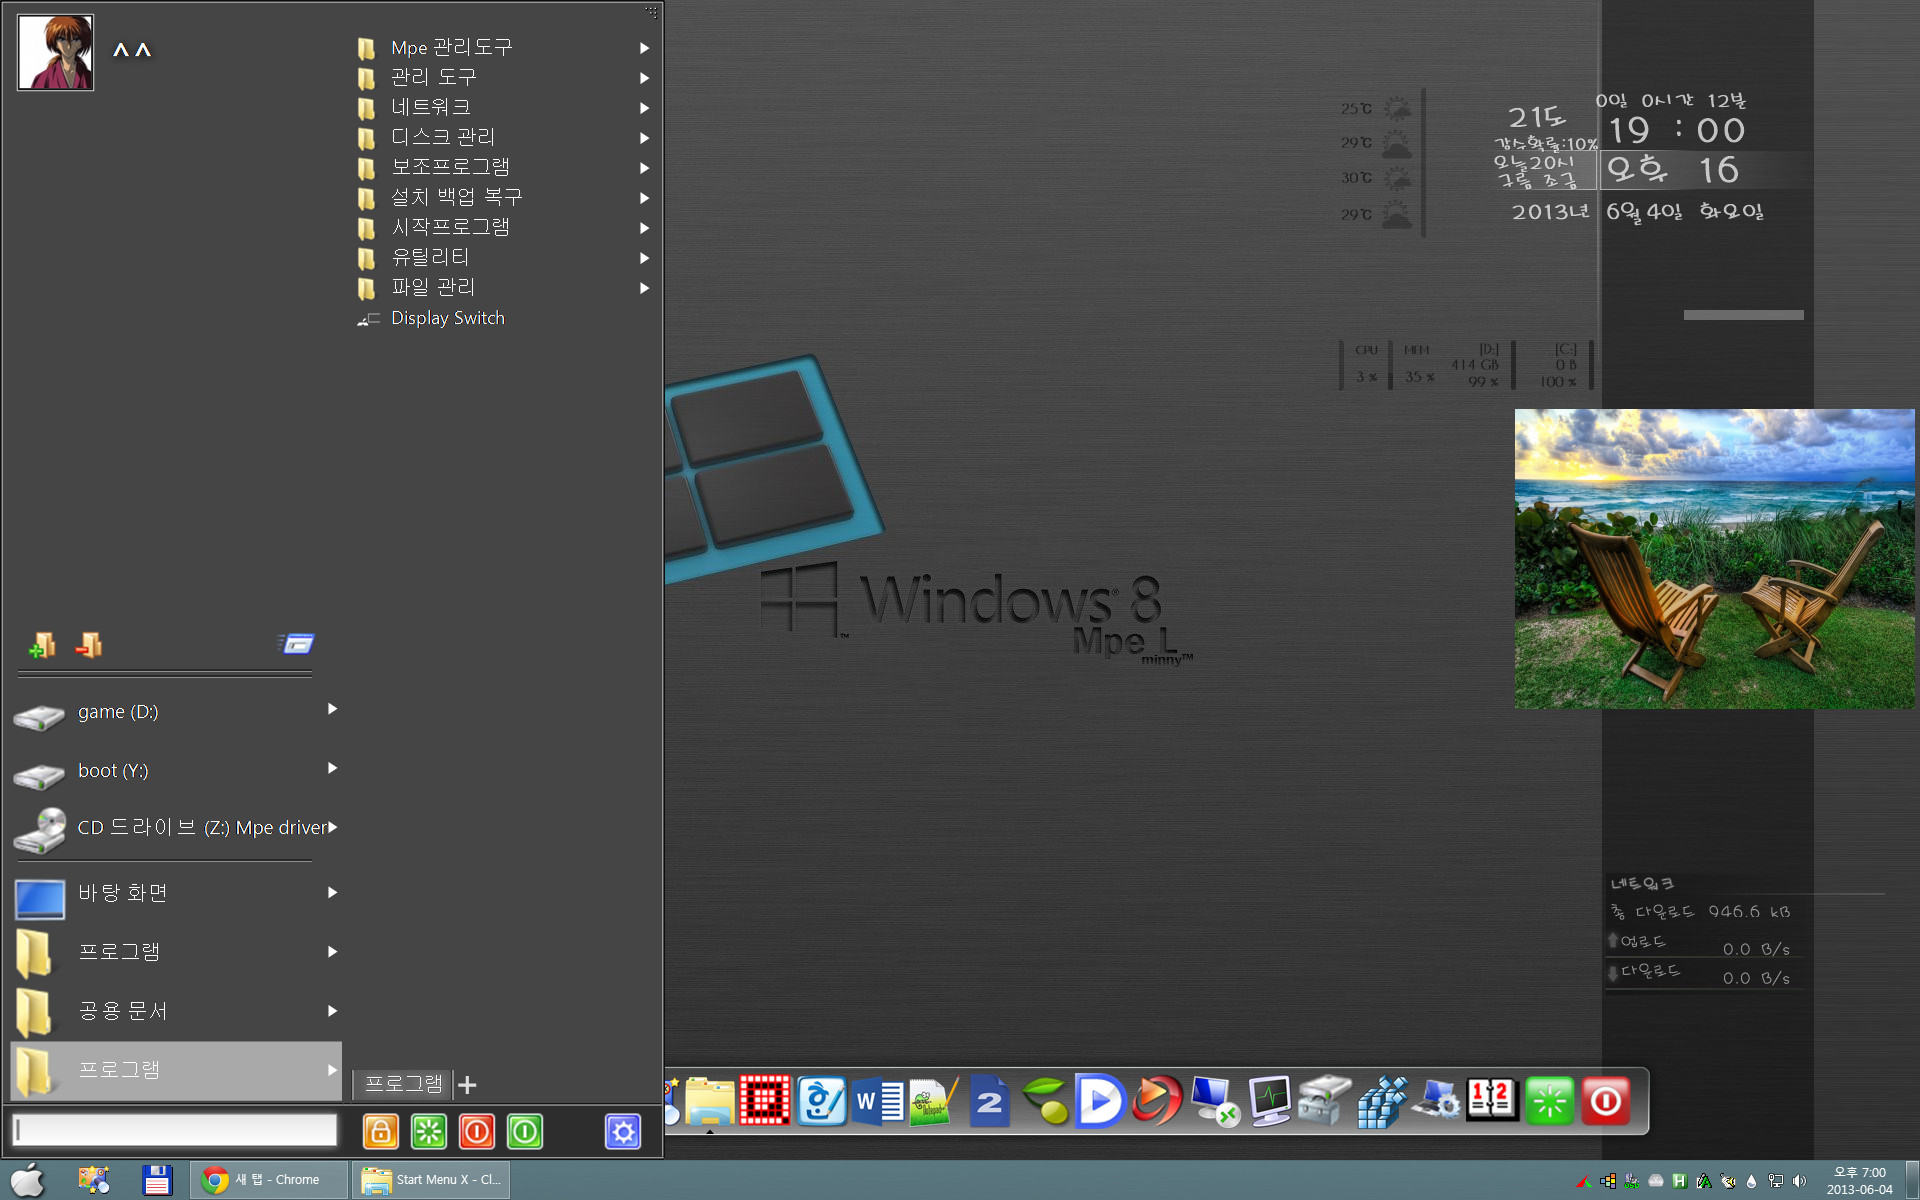The width and height of the screenshot is (1920, 1200).
Task: Click the taskbar clock '오후 7:00'
Action: pyautogui.click(x=1859, y=1173)
